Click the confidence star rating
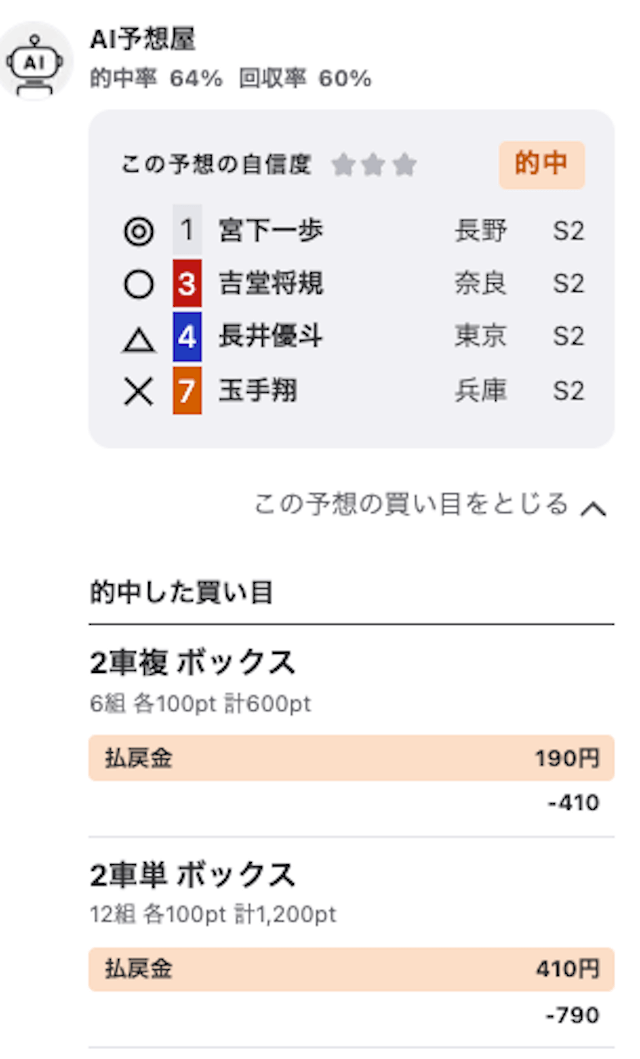Screen dimensions: 640x1059 tap(374, 165)
